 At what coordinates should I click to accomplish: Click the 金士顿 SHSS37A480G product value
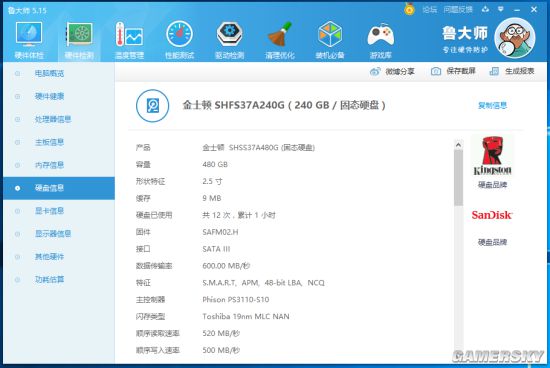point(259,148)
